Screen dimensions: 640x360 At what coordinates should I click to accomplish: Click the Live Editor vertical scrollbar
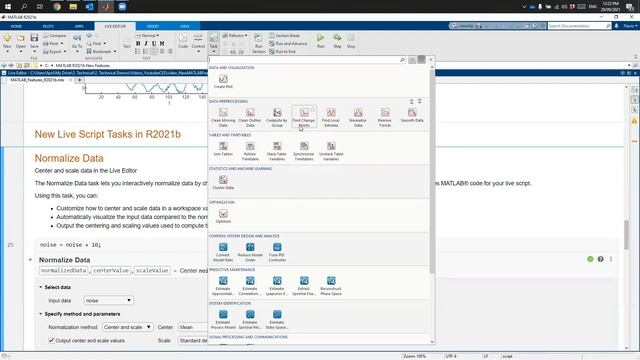pos(627,235)
